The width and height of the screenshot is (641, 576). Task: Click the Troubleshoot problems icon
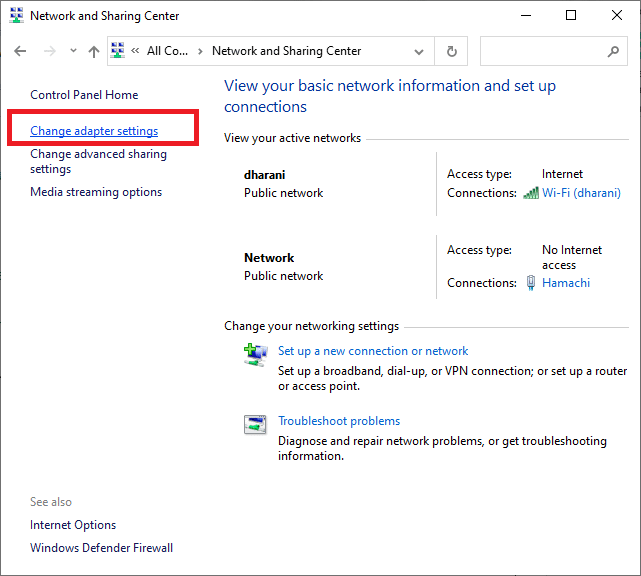[x=255, y=424]
